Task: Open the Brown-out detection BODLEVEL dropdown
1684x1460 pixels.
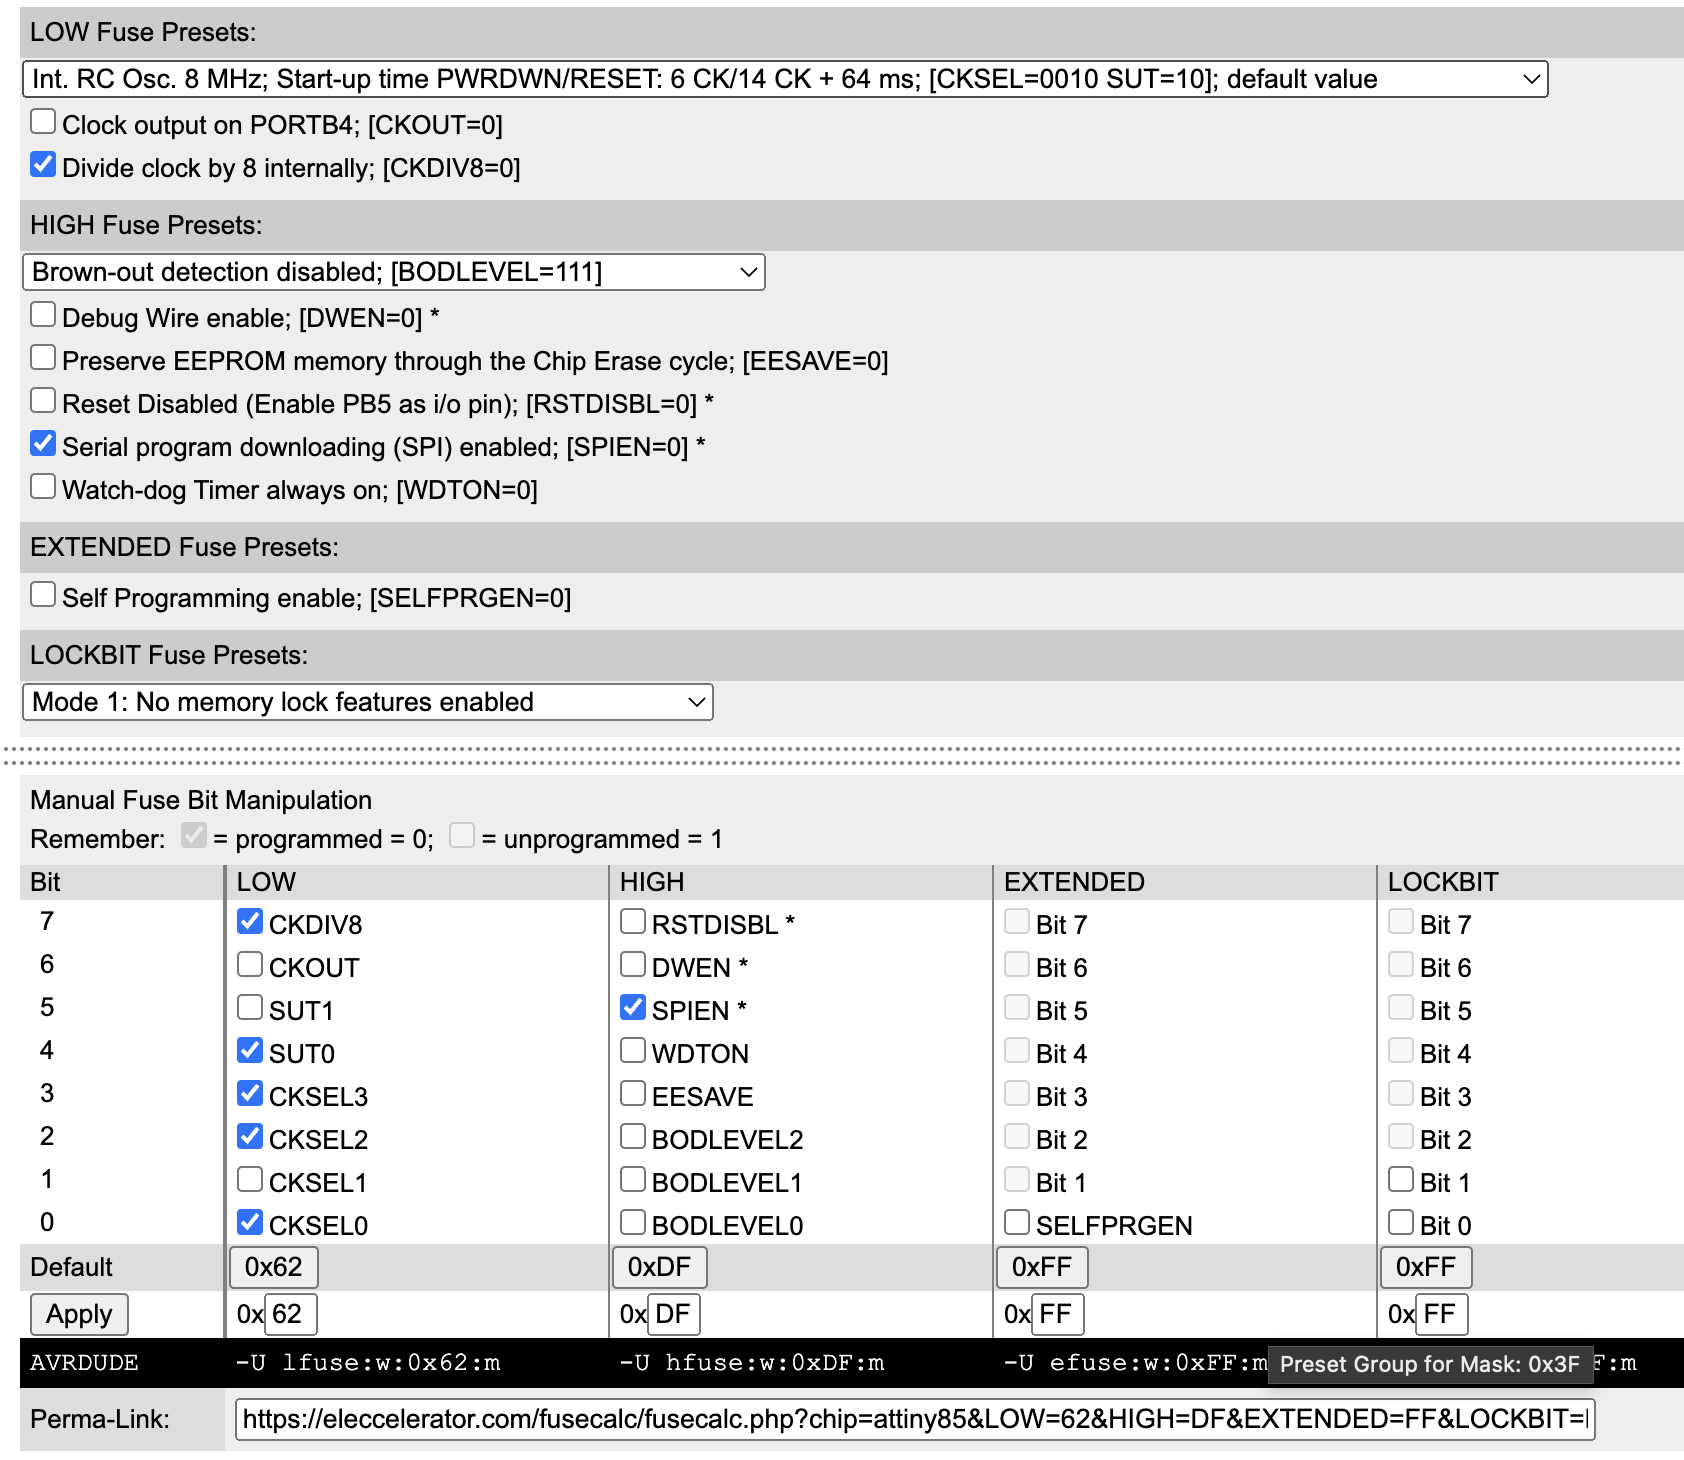Action: [393, 272]
